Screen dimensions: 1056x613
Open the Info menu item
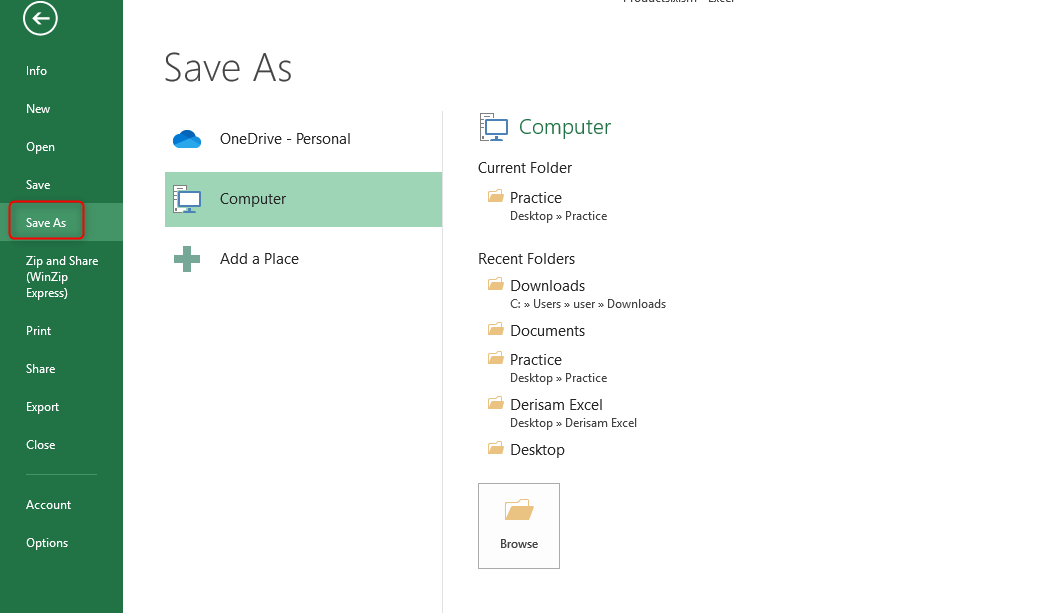tap(37, 71)
